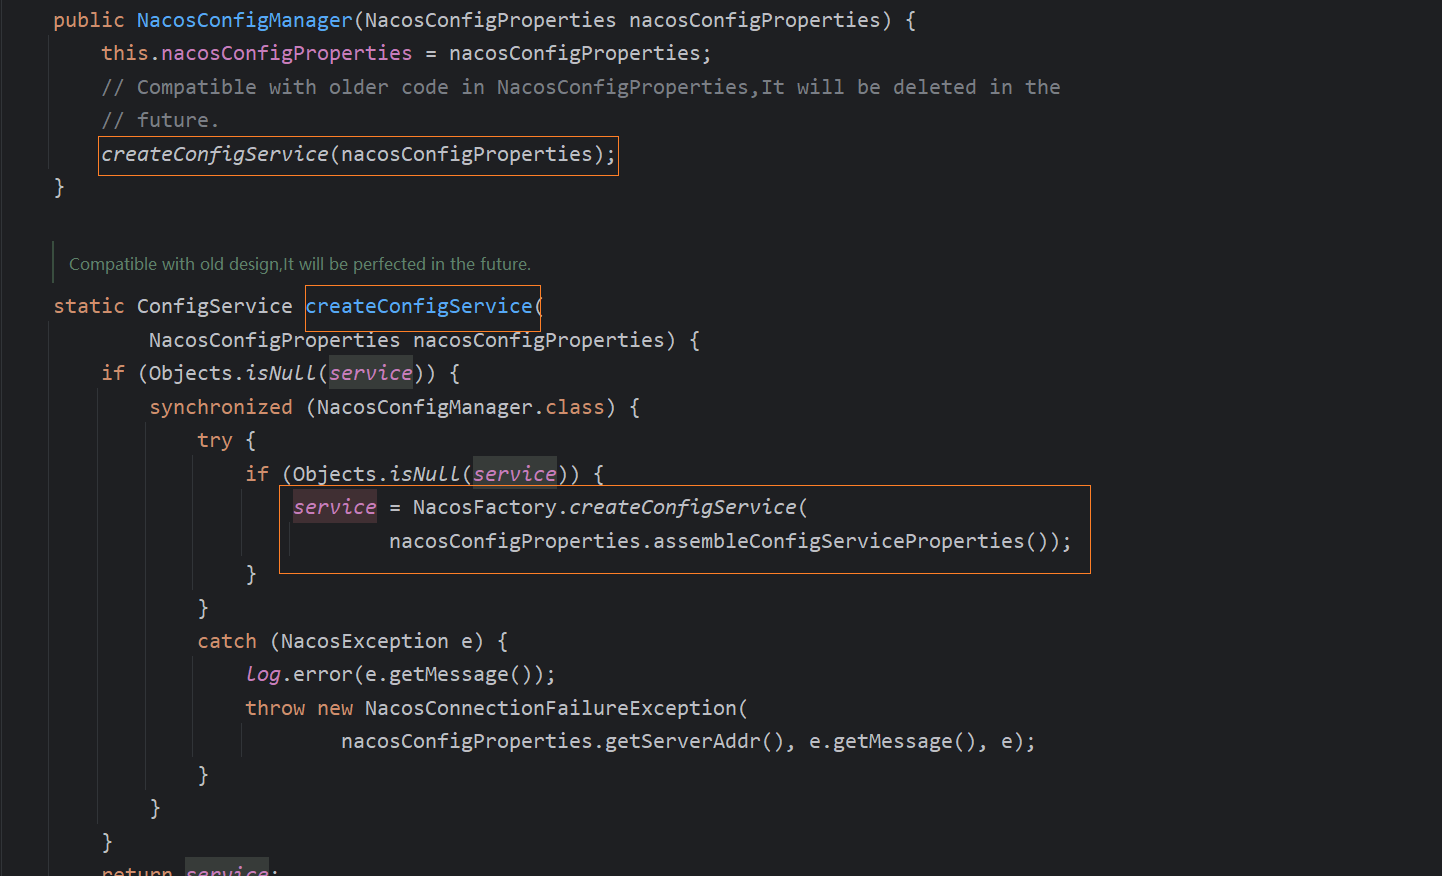Viewport: 1442px width, 876px height.
Task: Click the rendered doc comment 'Compatible with old design'
Action: [x=299, y=264]
